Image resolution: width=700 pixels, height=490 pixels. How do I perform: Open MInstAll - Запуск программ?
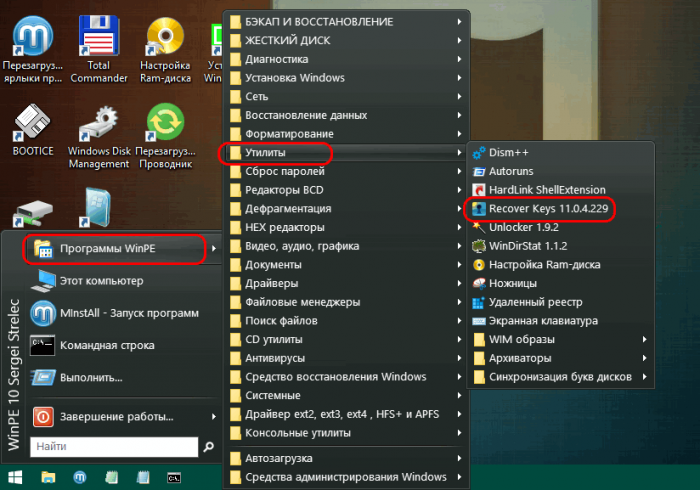pyautogui.click(x=124, y=313)
